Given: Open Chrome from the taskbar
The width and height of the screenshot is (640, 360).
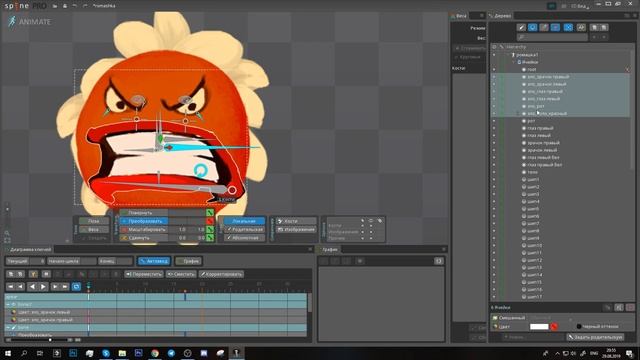Looking at the screenshot, I should point(155,353).
